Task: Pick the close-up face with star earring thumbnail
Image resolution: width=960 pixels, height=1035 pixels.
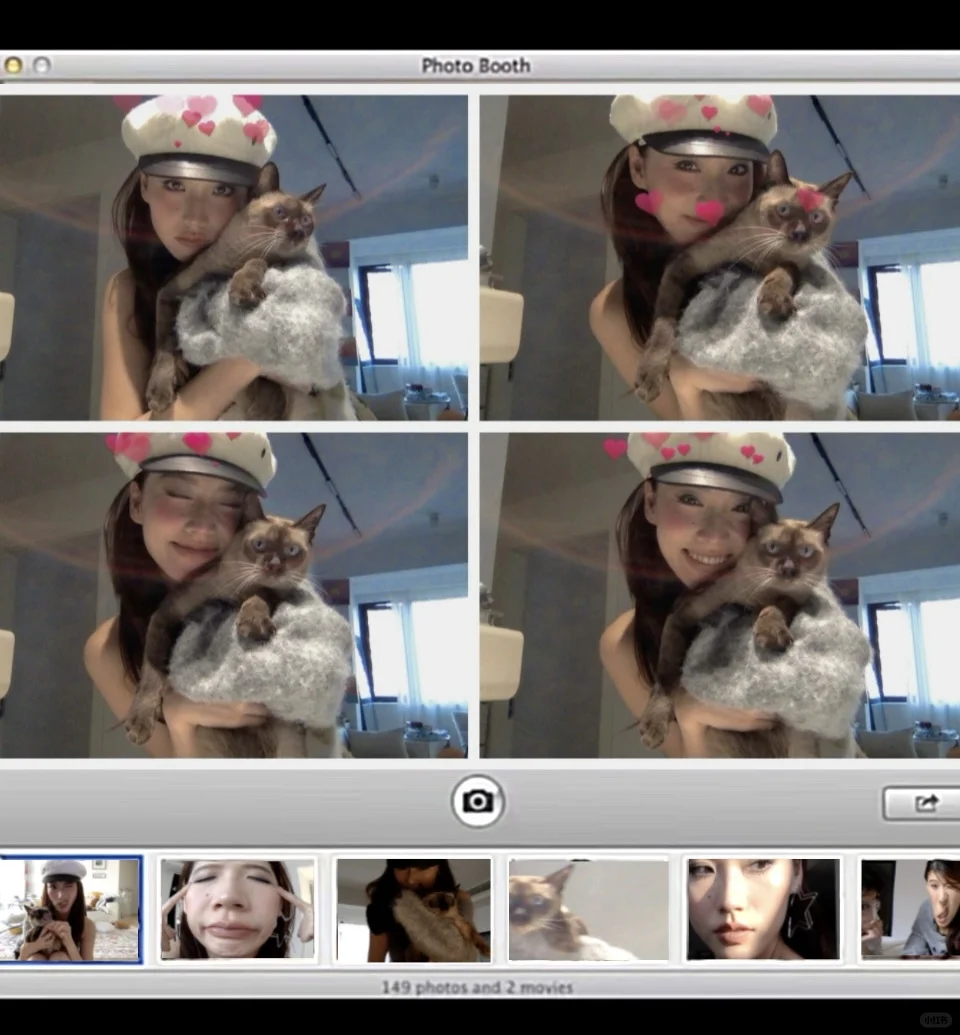Action: point(763,909)
